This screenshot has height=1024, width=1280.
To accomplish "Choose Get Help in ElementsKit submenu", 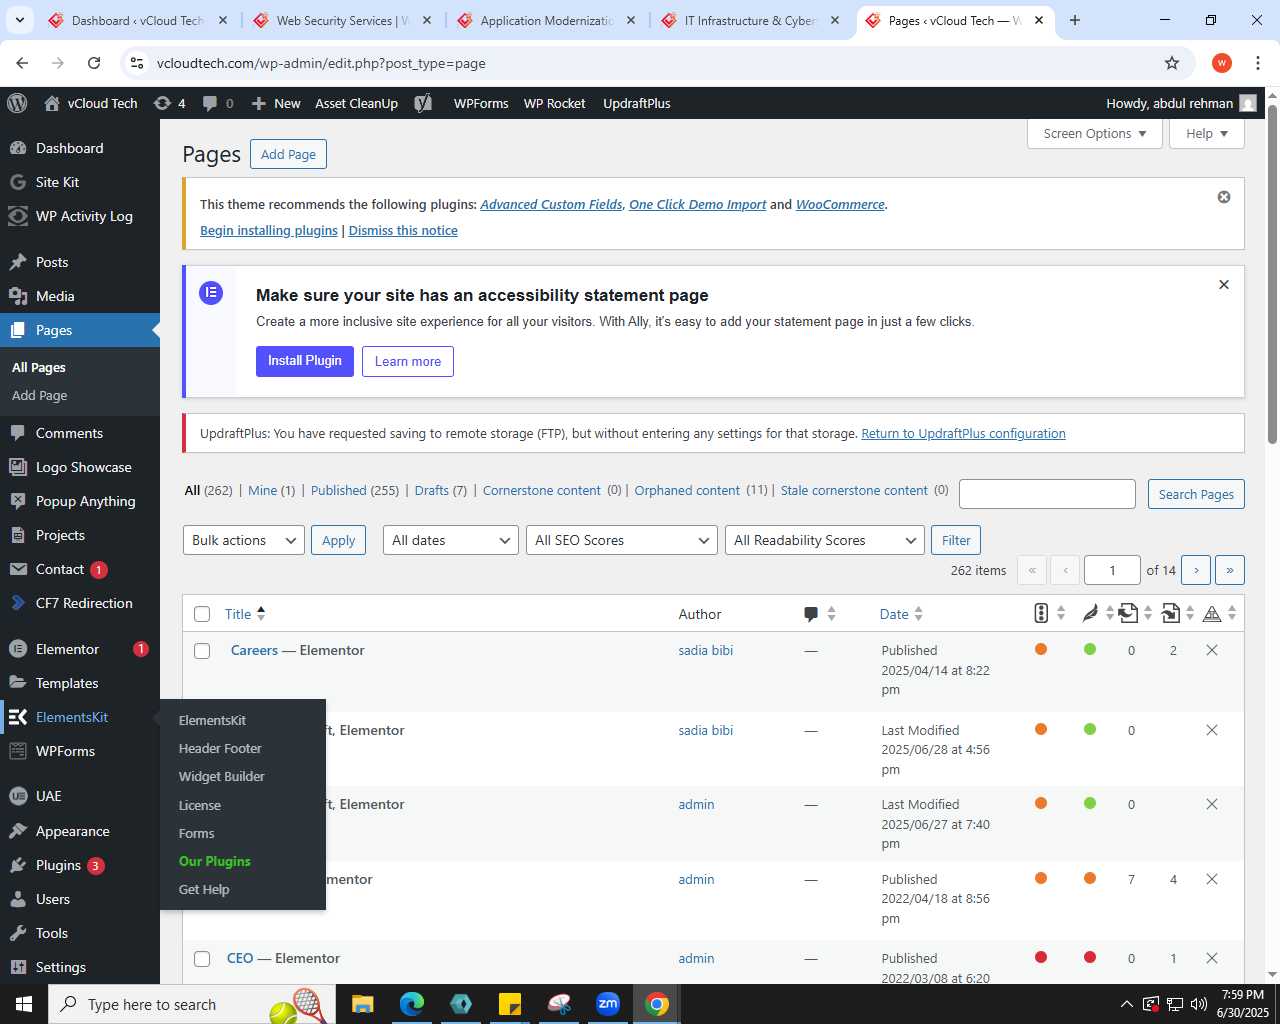I will pyautogui.click(x=204, y=889).
